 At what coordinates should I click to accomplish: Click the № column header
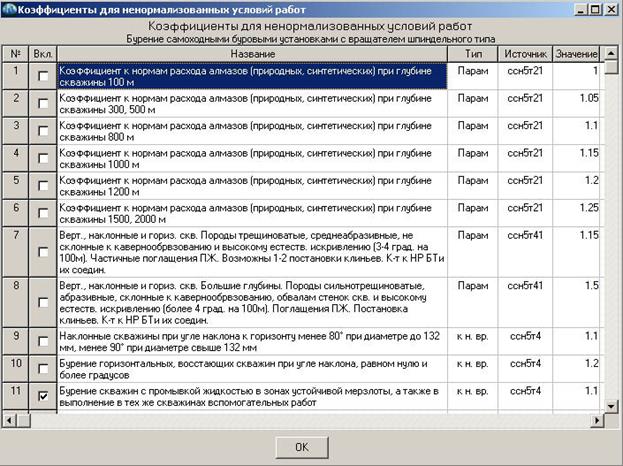15,54
